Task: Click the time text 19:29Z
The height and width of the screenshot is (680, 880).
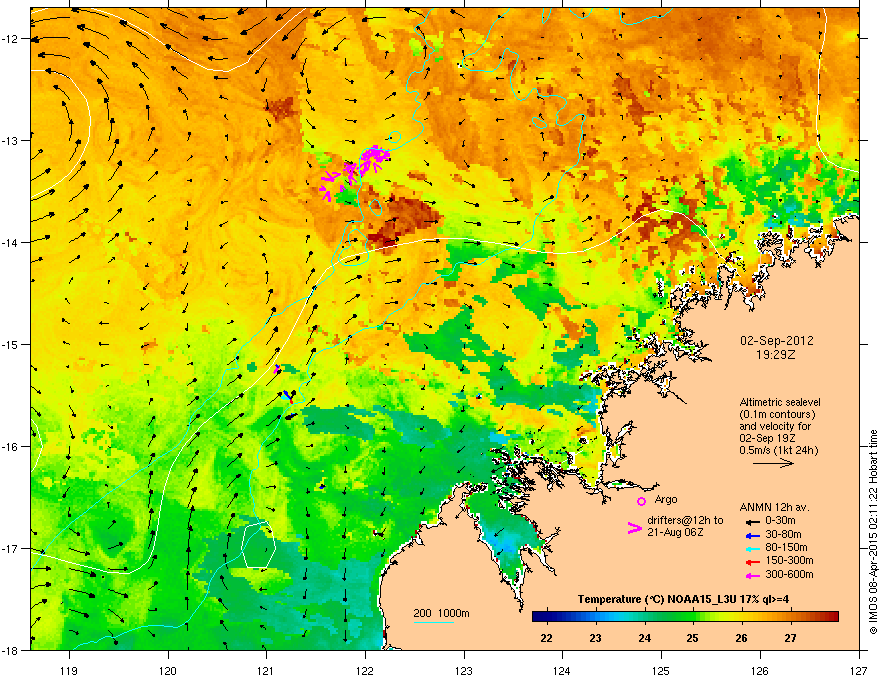Action: click(x=777, y=355)
